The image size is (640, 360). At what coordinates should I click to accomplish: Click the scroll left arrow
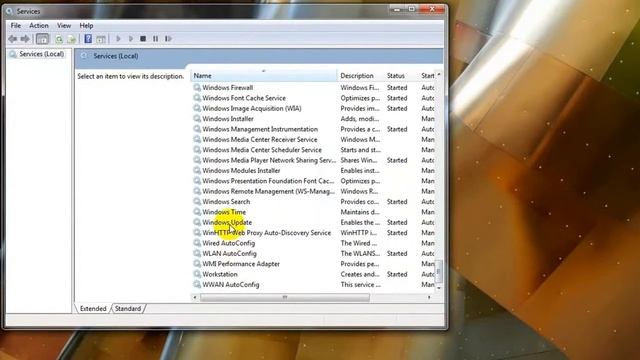195,298
